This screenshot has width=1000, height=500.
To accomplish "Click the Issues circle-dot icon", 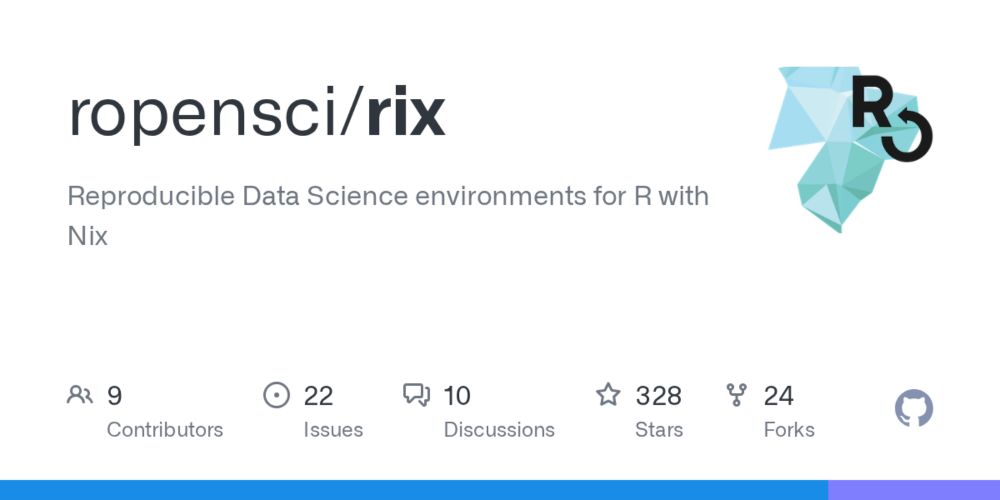I will click(x=276, y=395).
